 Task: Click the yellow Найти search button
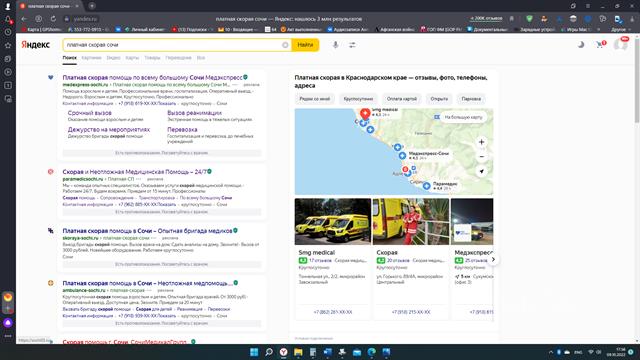point(305,45)
